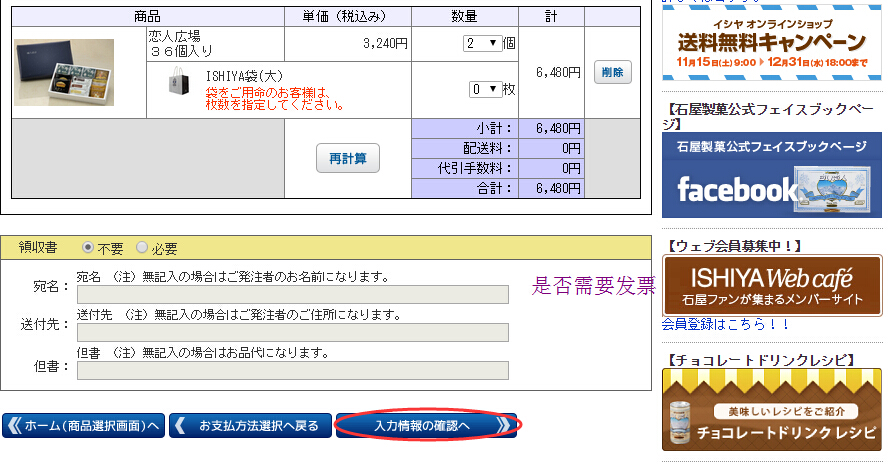Click the 削除 delete button
890x465 pixels.
tap(612, 72)
